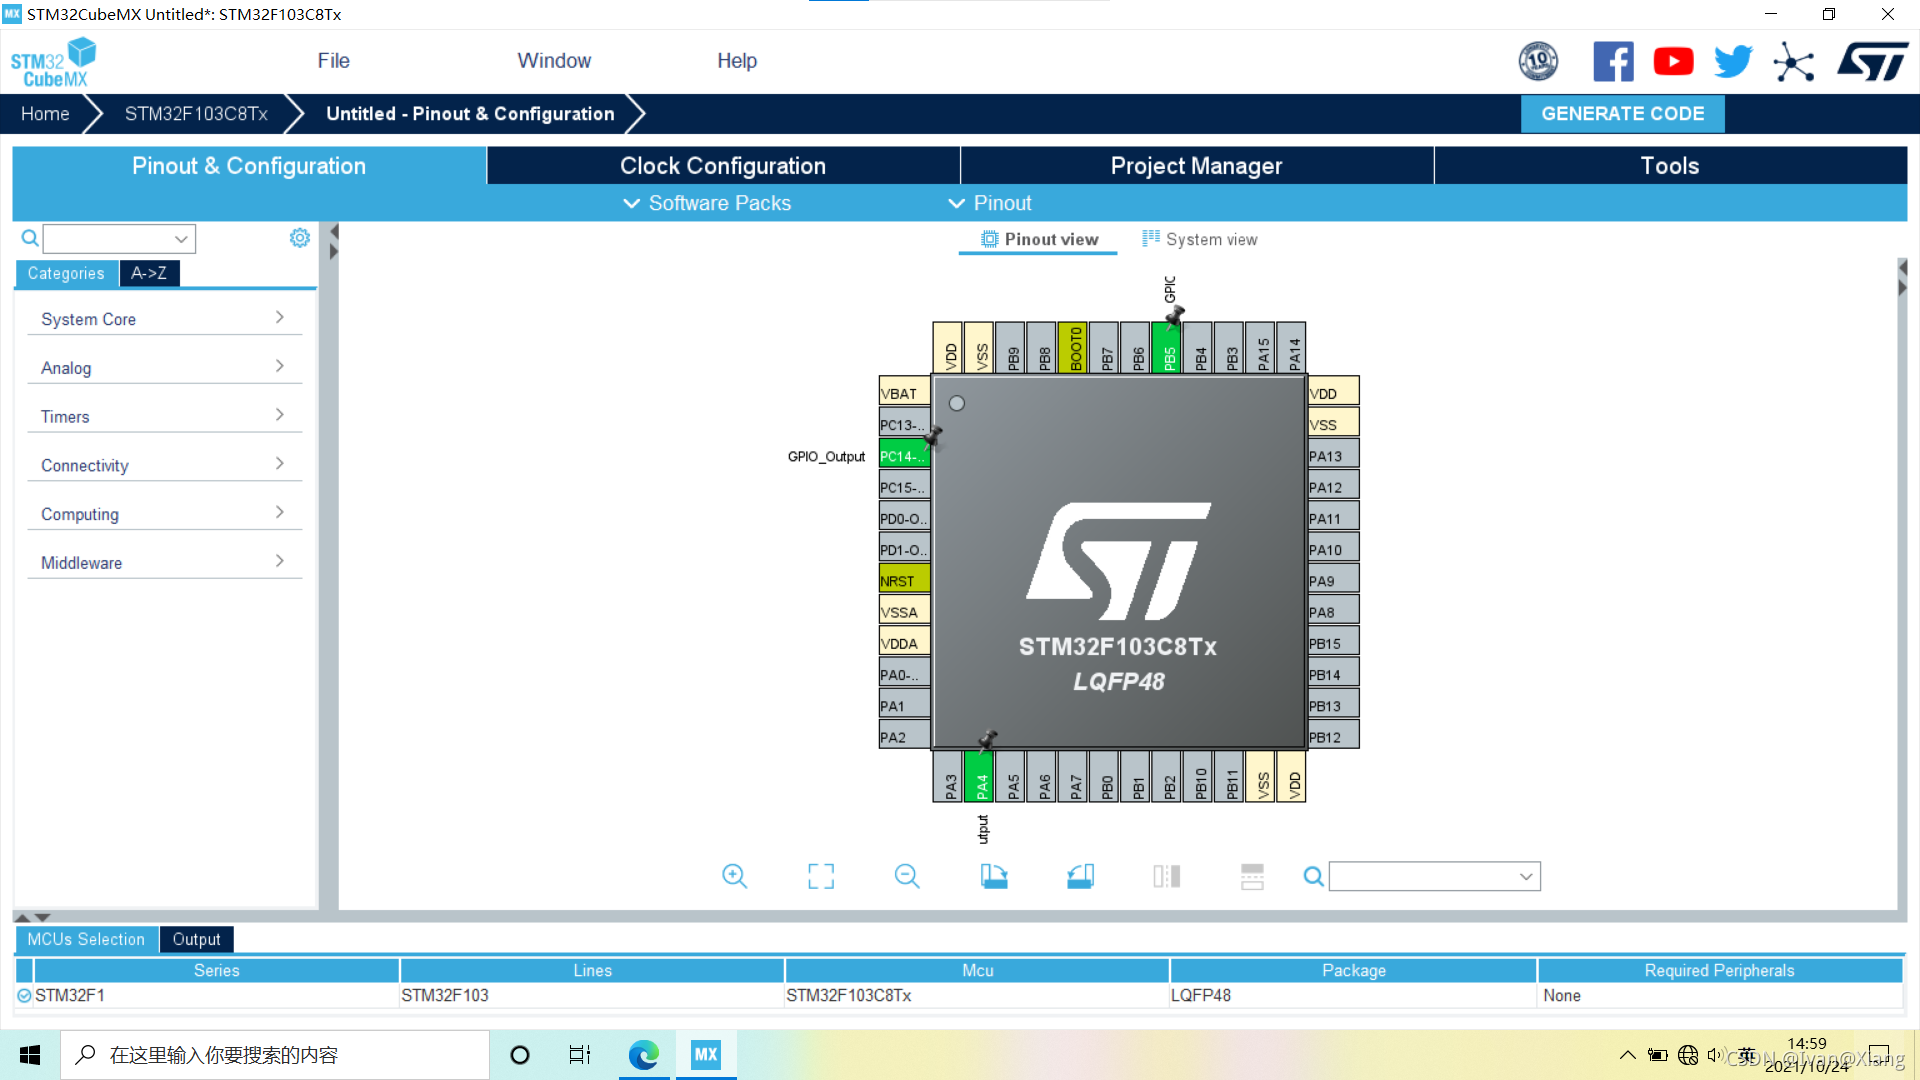Click the ST logo icon
This screenshot has width=1920, height=1080.
point(1872,62)
